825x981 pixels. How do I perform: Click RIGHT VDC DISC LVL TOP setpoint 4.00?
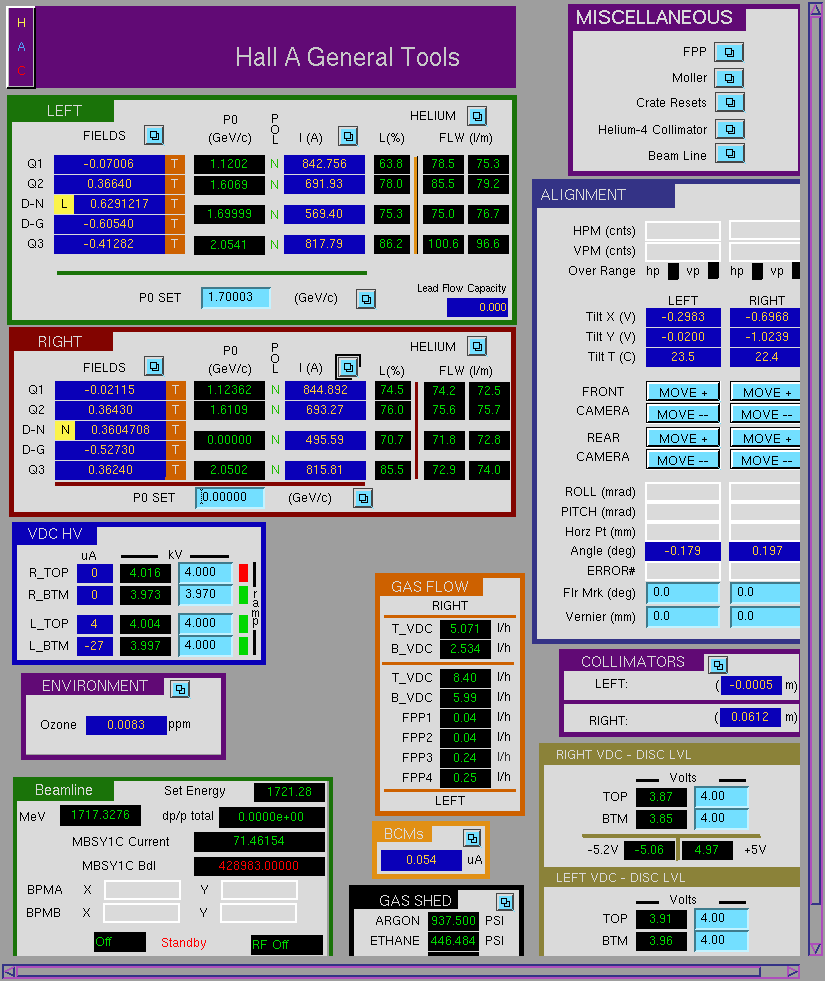(721, 796)
